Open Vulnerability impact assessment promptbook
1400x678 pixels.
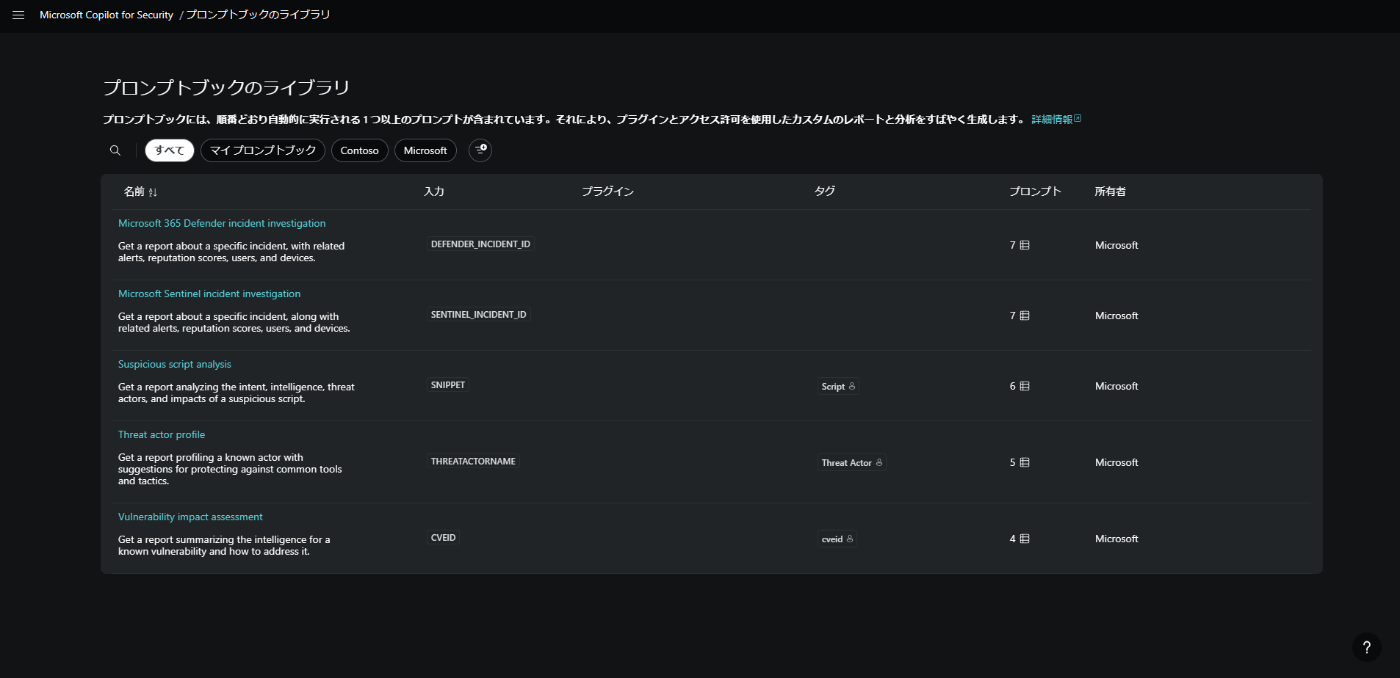190,517
